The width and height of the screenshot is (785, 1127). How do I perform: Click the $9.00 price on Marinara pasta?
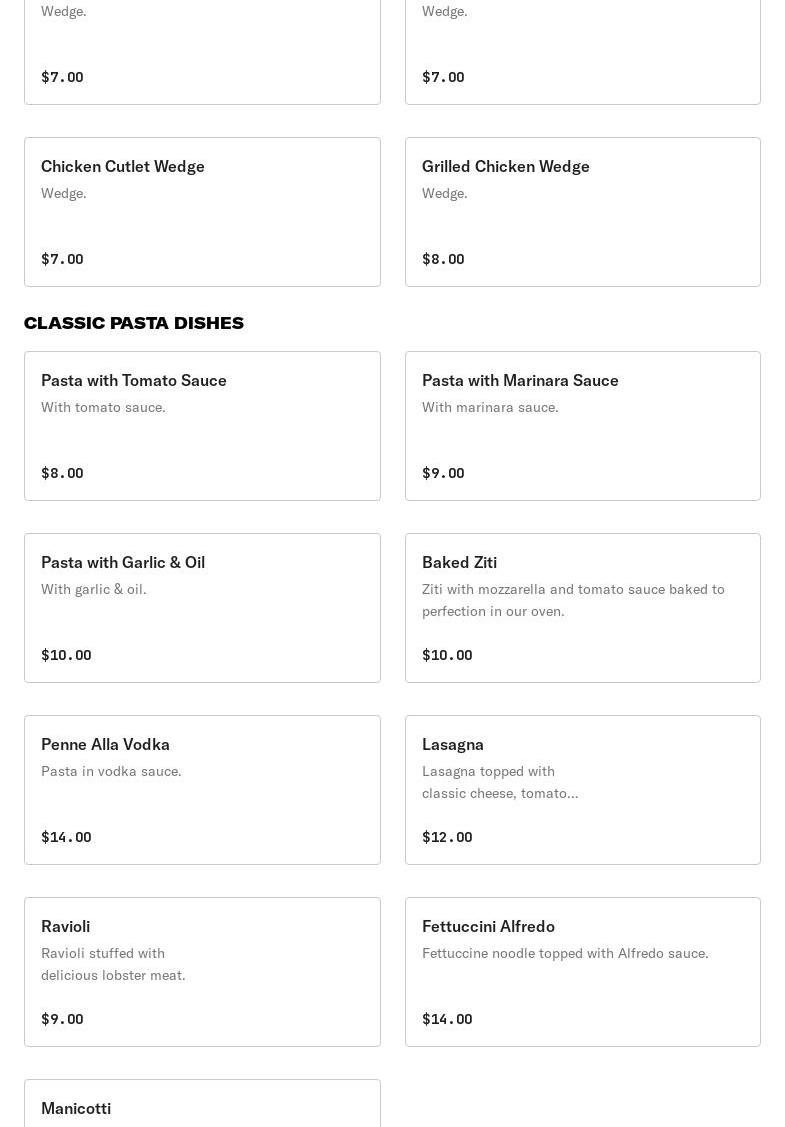click(443, 473)
